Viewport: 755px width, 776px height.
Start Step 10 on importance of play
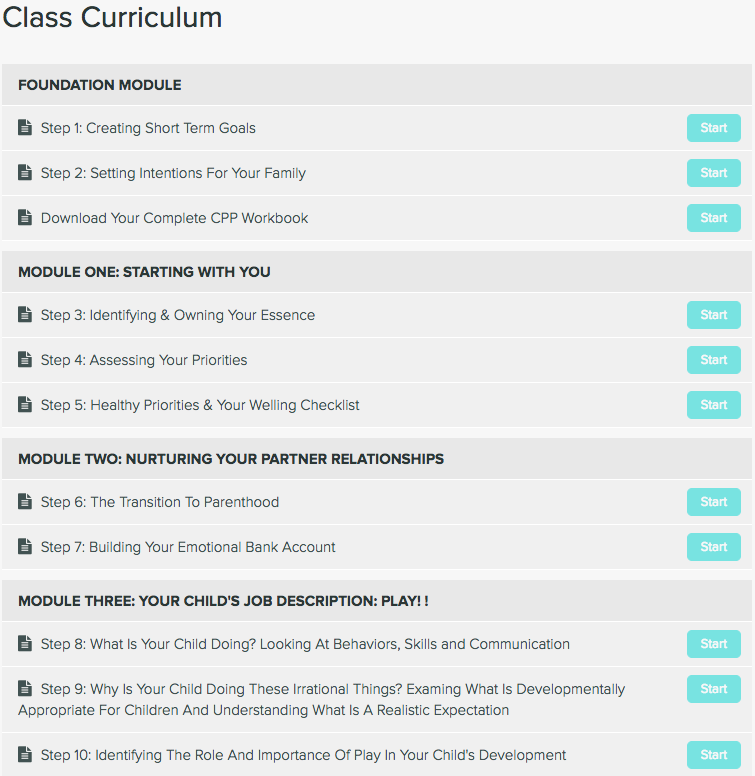pos(713,755)
